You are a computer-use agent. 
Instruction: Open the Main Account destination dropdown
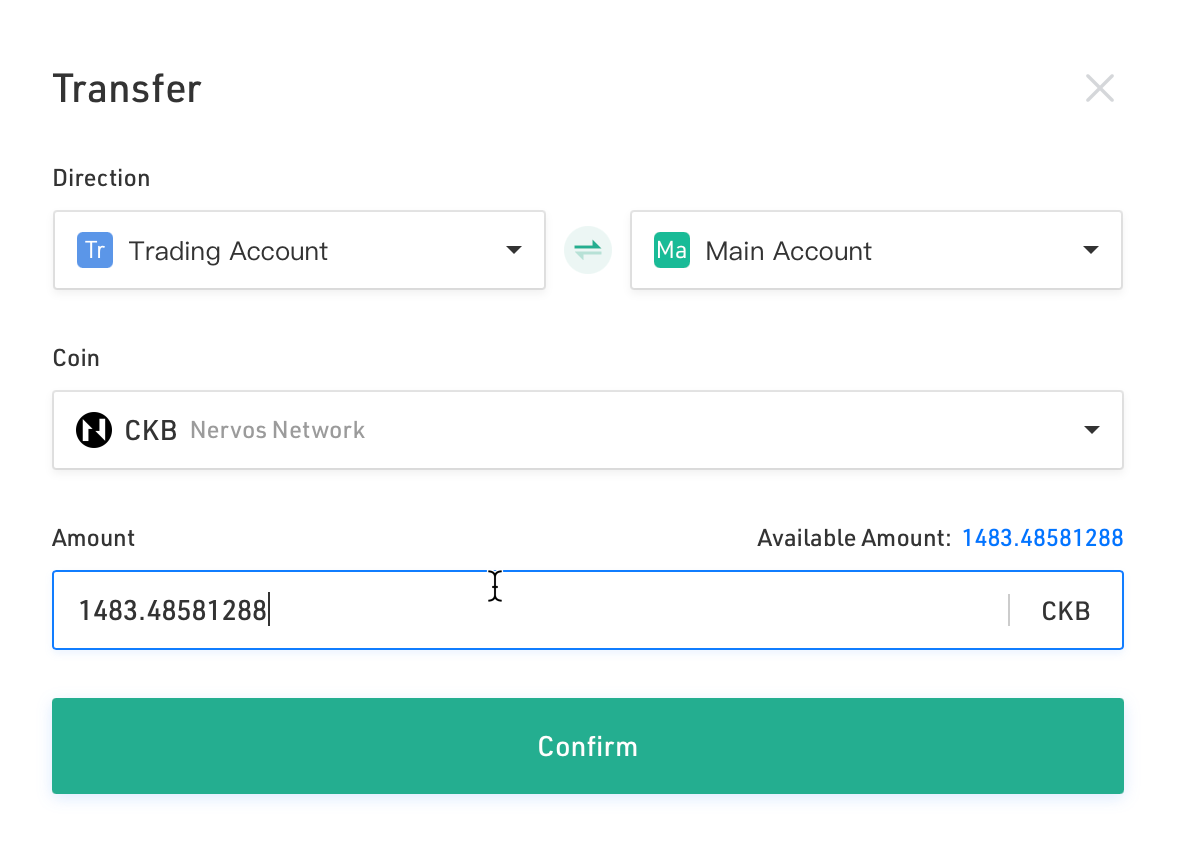[876, 250]
